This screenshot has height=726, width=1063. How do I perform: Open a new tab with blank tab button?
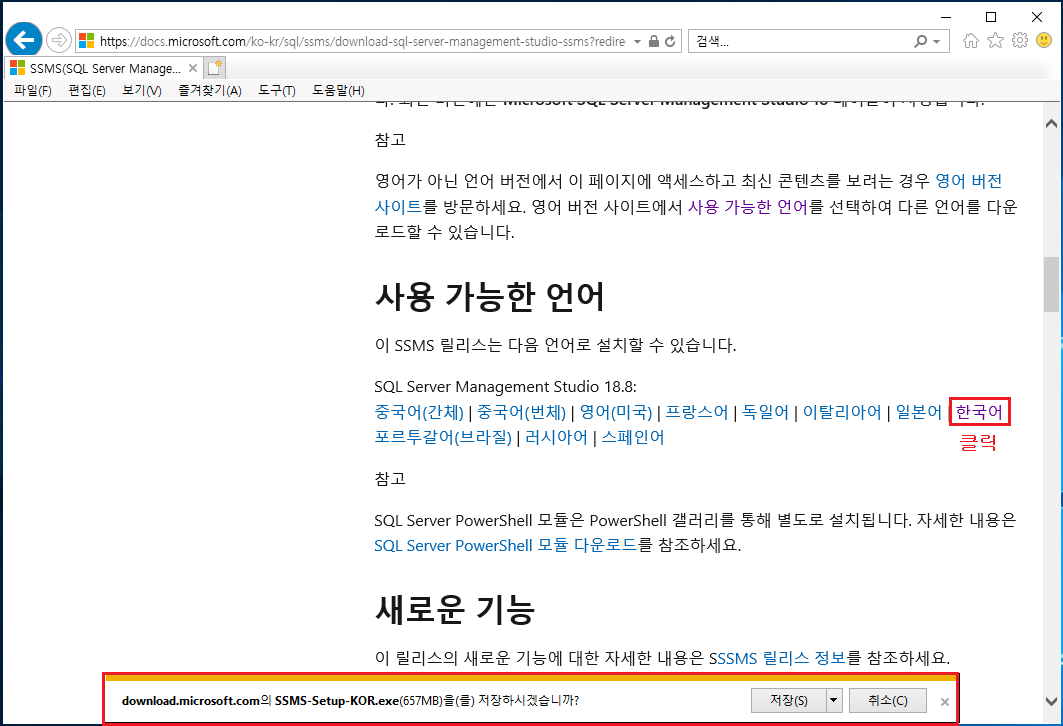[215, 68]
